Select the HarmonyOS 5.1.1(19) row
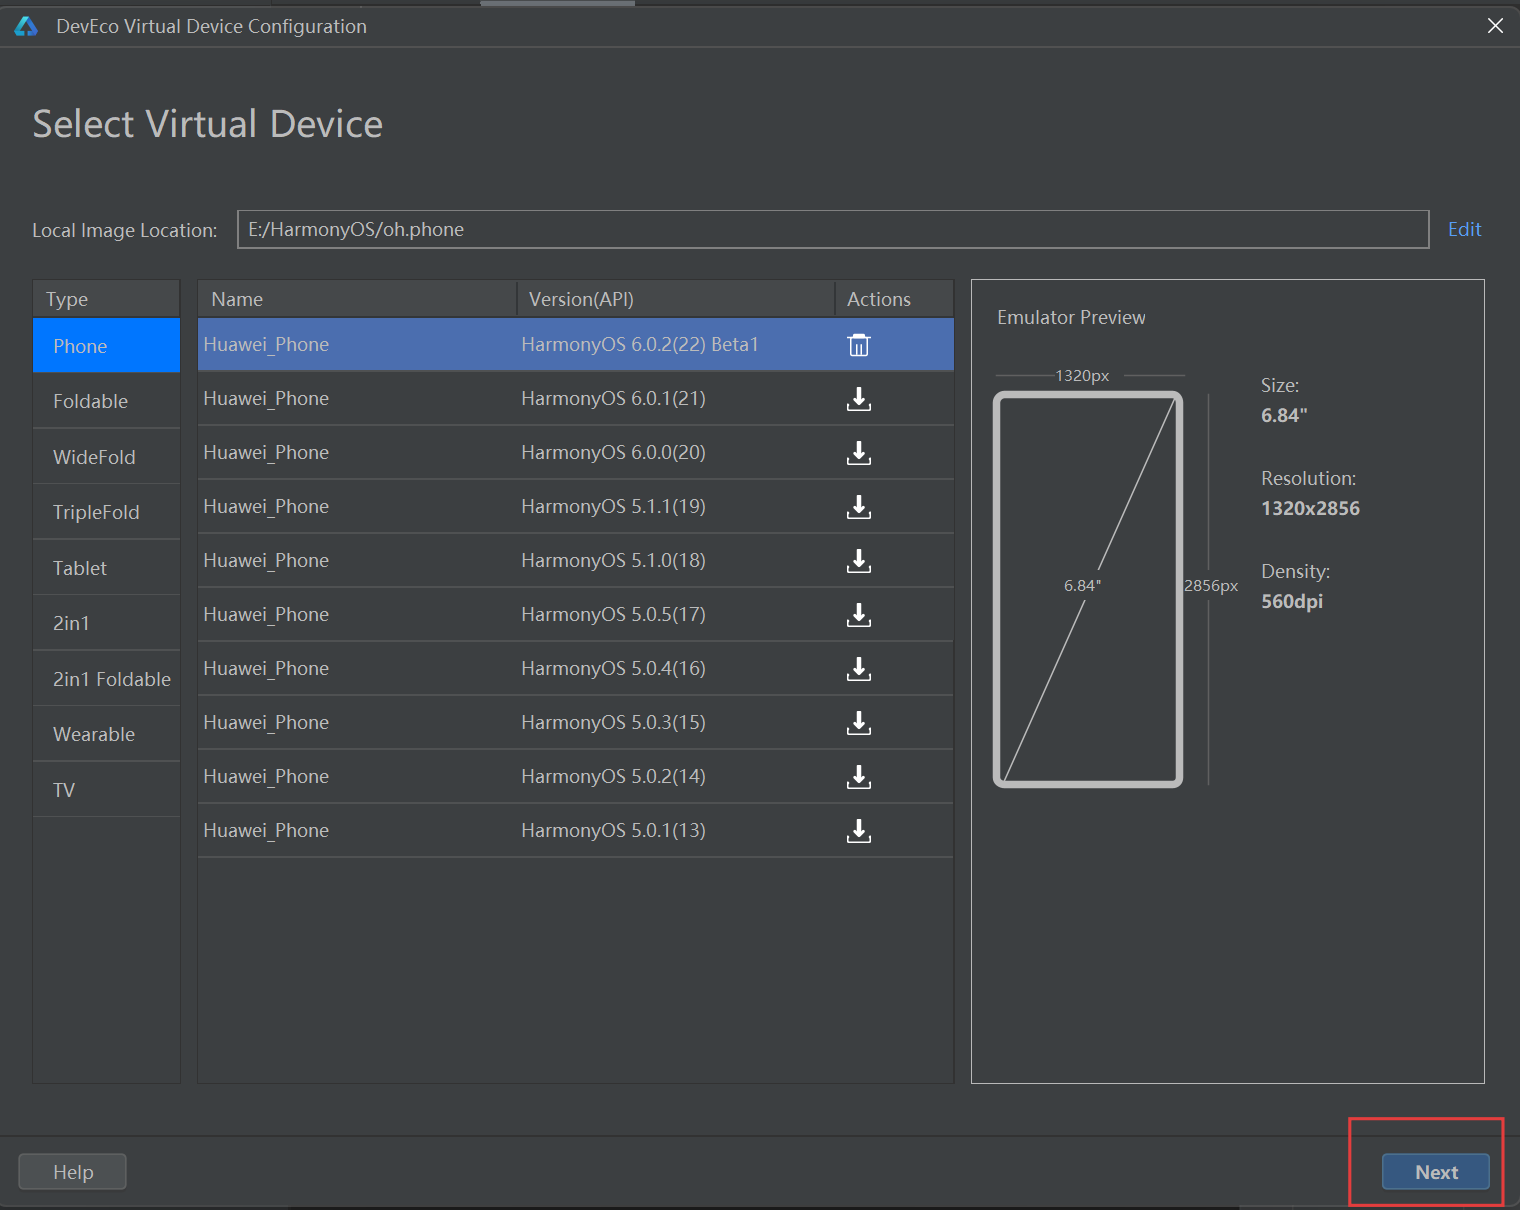Viewport: 1520px width, 1210px height. (576, 507)
